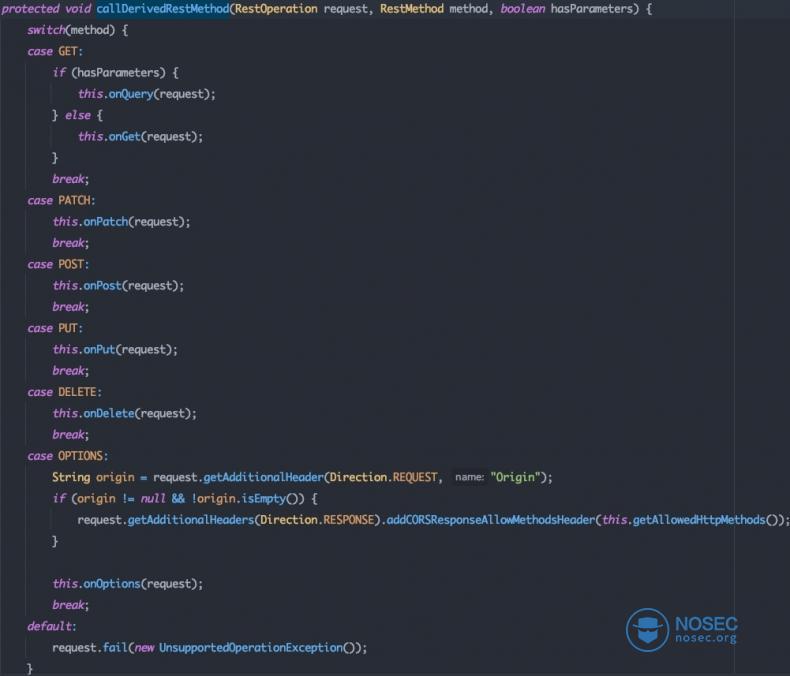Click the 'boolean hasParameters' parameter
Screen dimensions: 790x676
566,9
